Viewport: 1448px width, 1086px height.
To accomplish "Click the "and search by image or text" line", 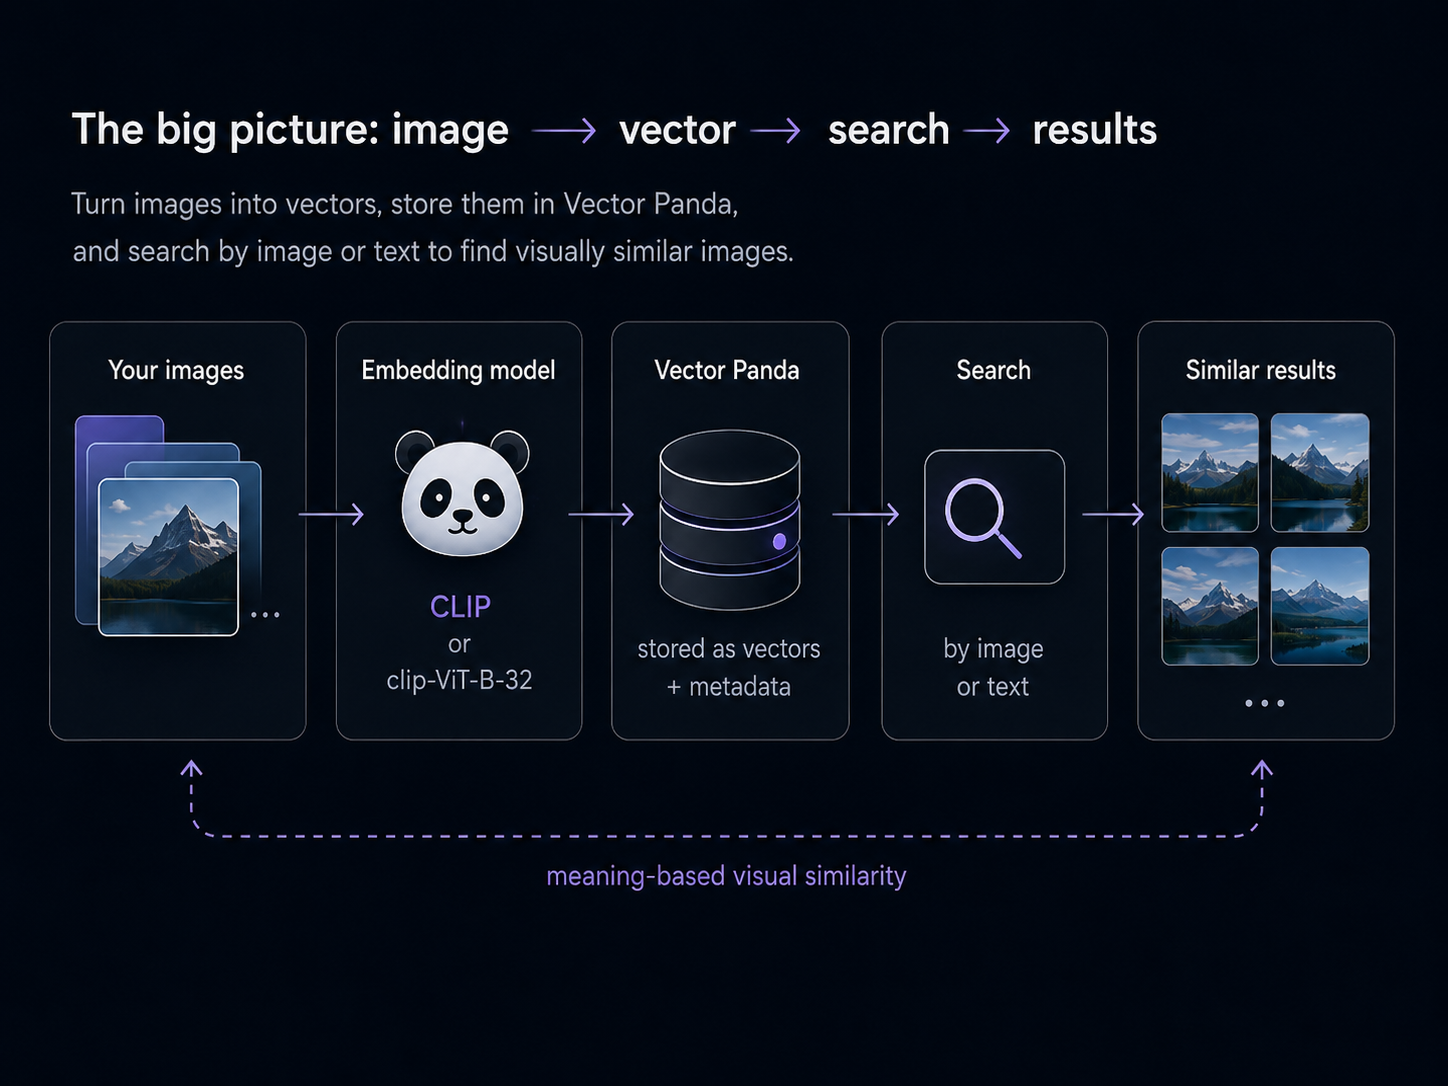I will 433,251.
